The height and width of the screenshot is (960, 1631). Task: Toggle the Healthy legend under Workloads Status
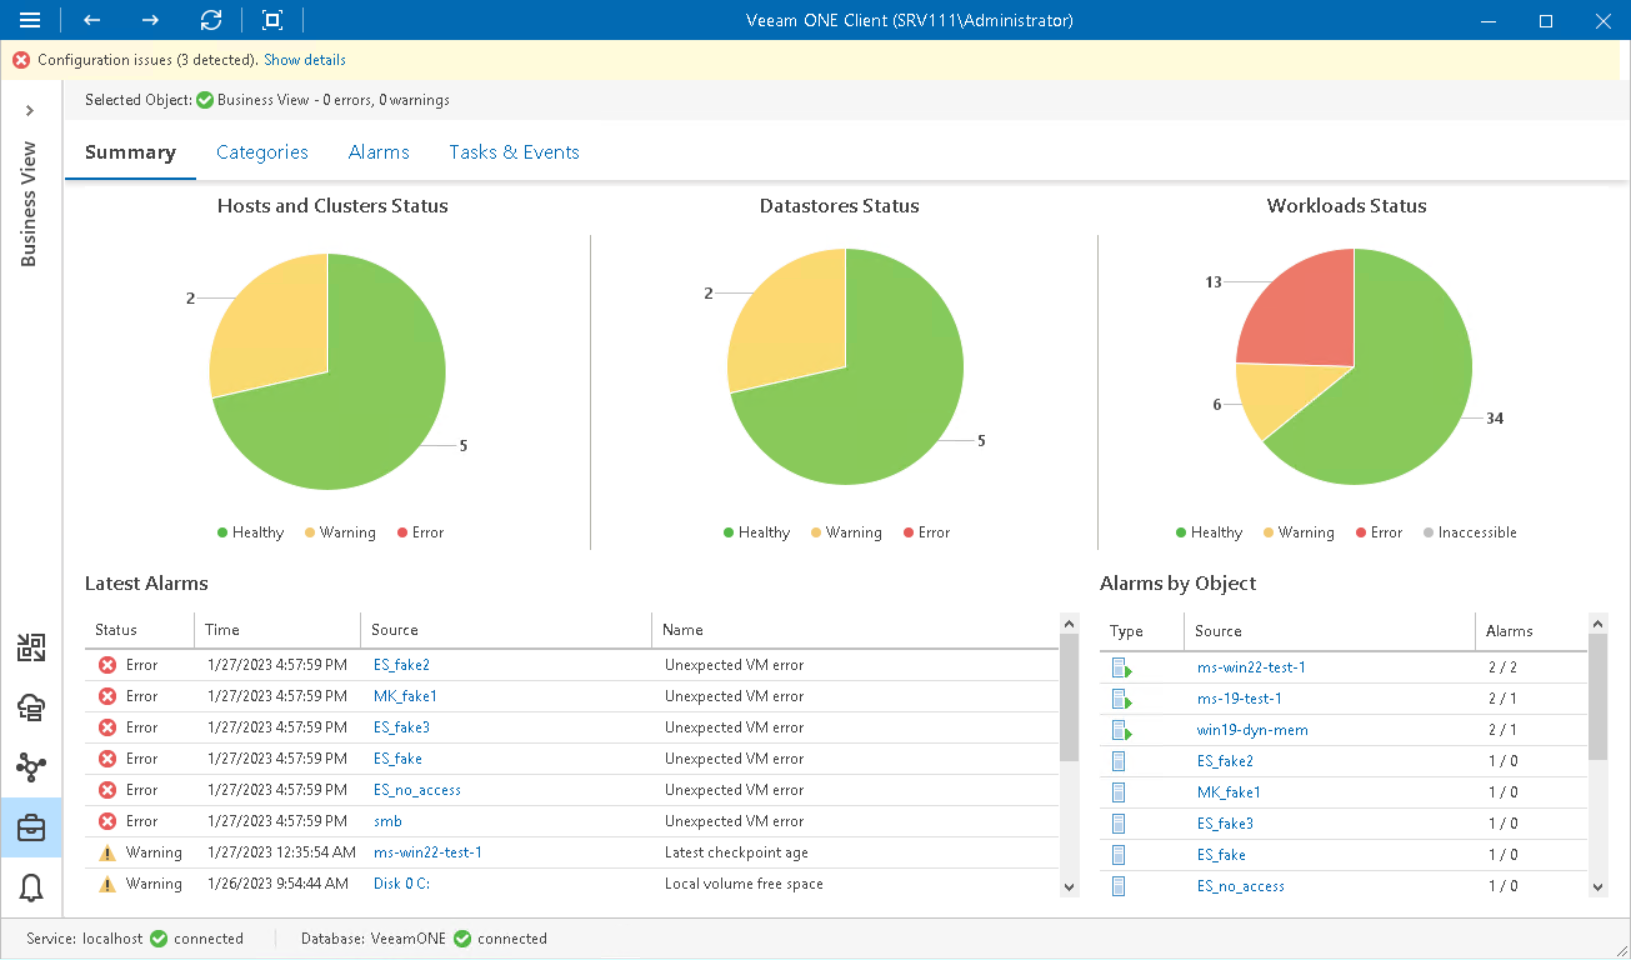pos(1208,532)
